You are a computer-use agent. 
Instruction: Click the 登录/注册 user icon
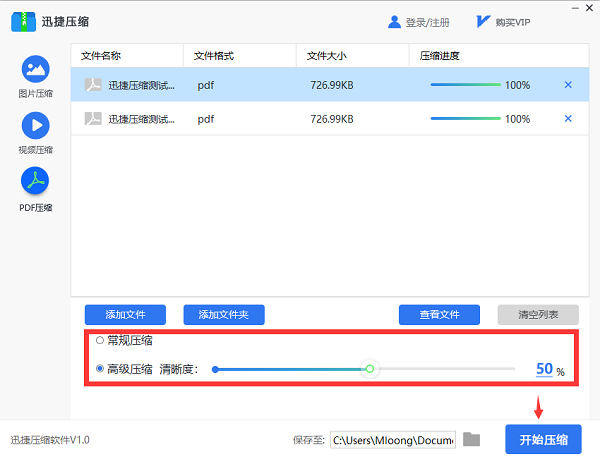point(395,22)
